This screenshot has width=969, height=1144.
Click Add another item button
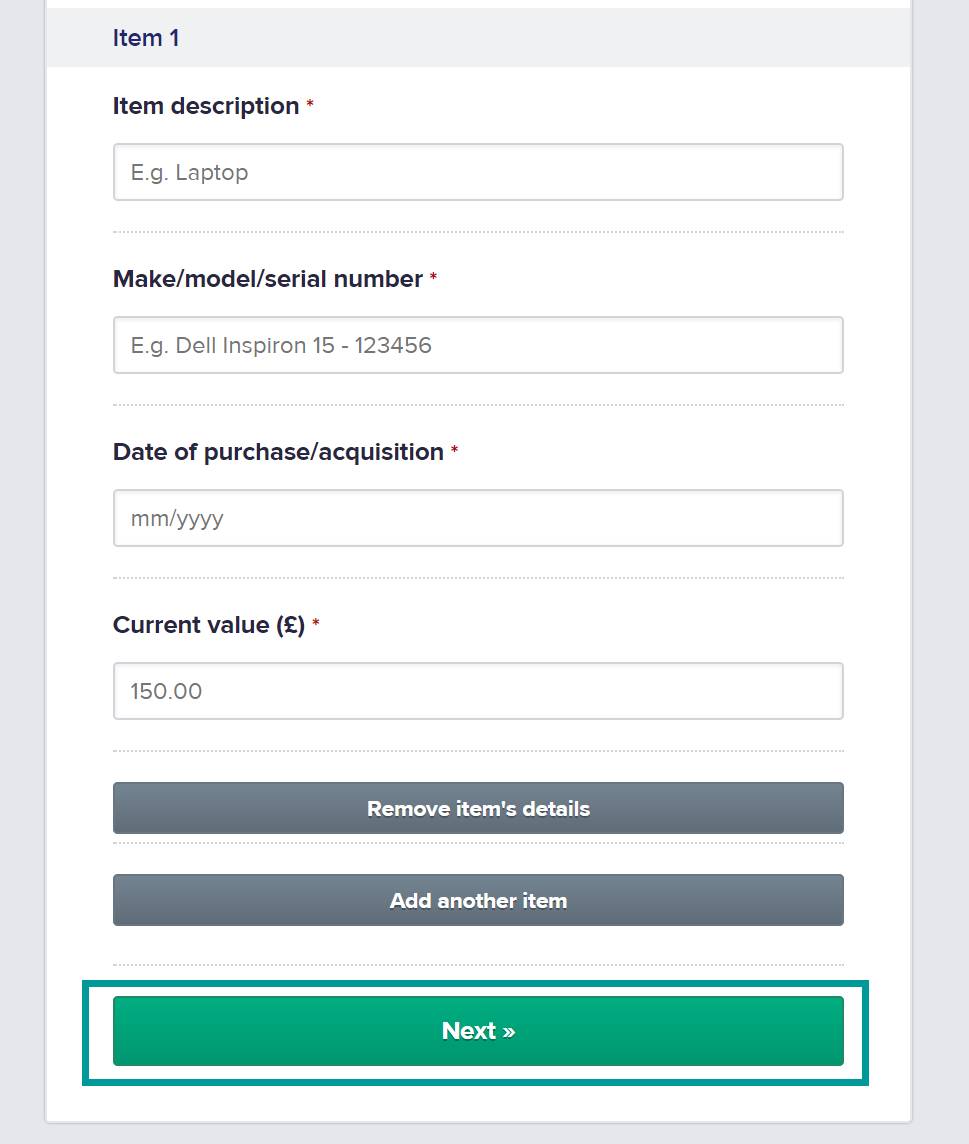(478, 900)
